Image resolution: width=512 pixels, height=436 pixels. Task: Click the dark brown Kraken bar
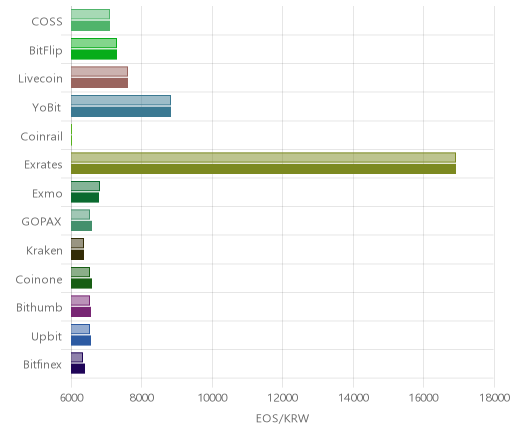(77, 255)
